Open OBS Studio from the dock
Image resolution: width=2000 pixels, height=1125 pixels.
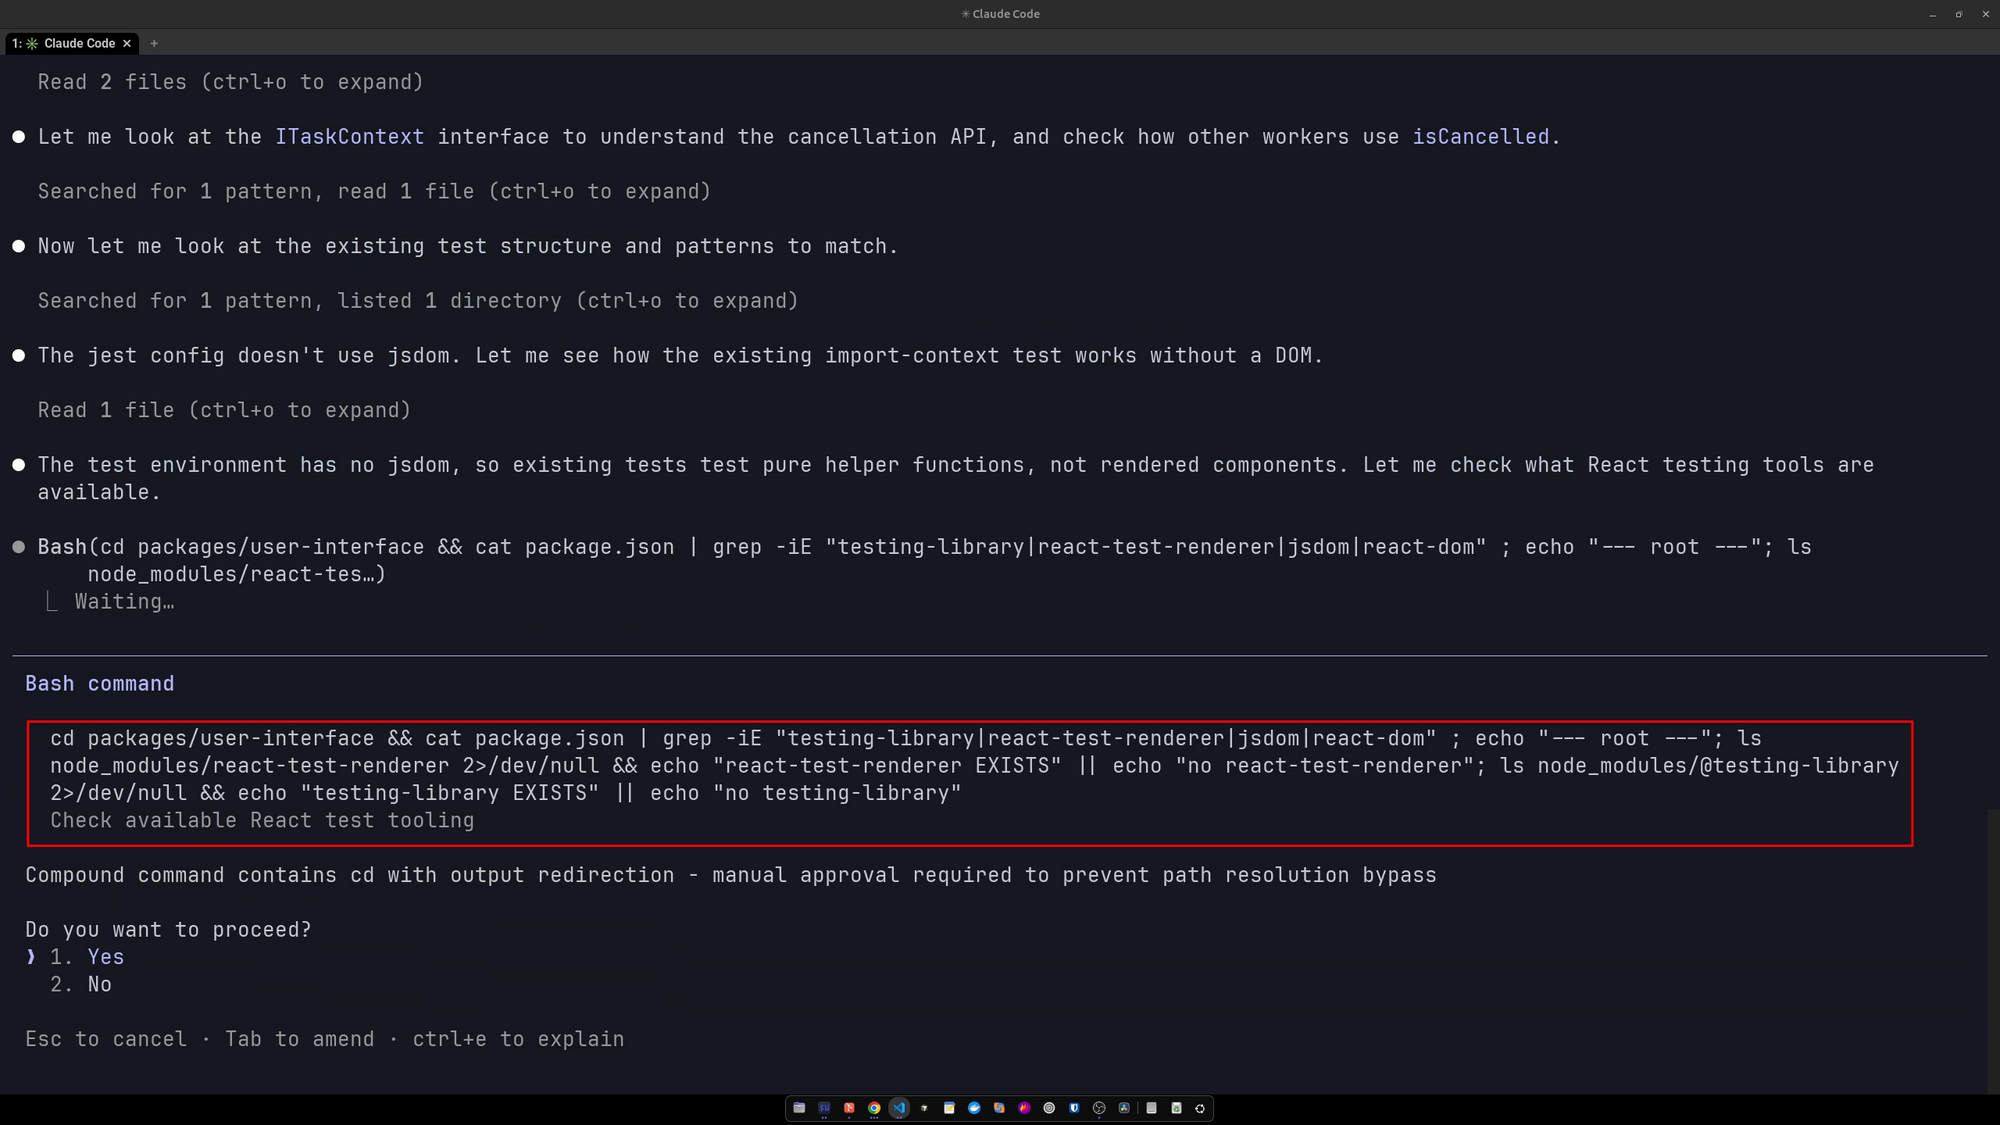(x=1099, y=1108)
